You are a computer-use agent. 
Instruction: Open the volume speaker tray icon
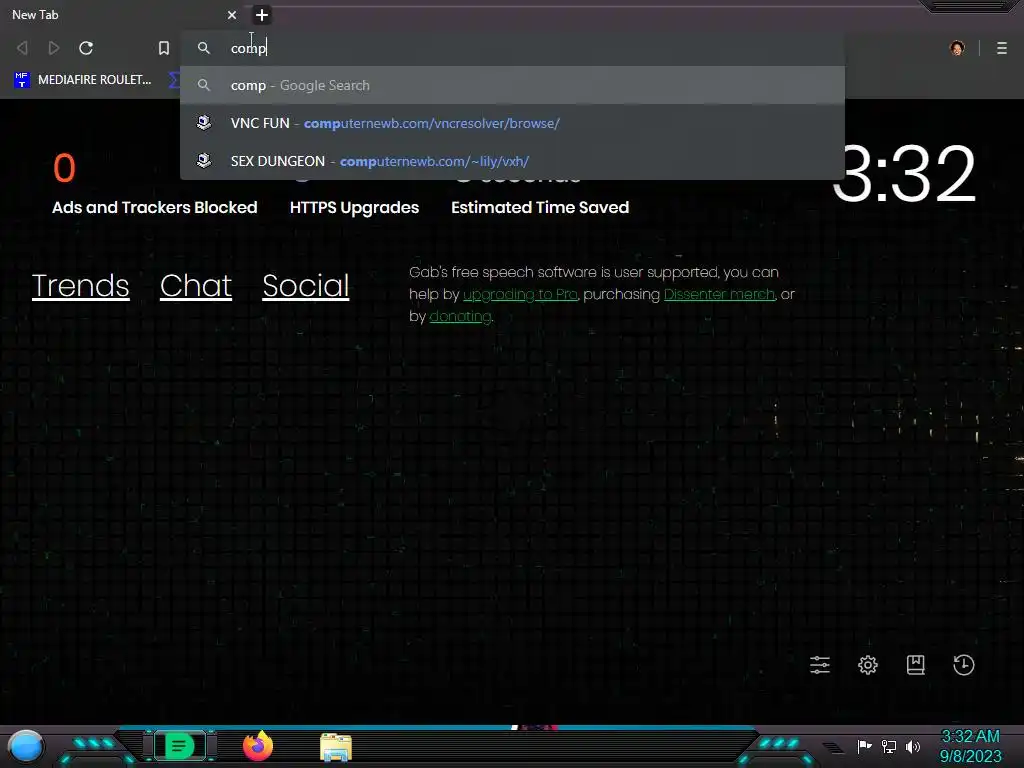tap(913, 746)
